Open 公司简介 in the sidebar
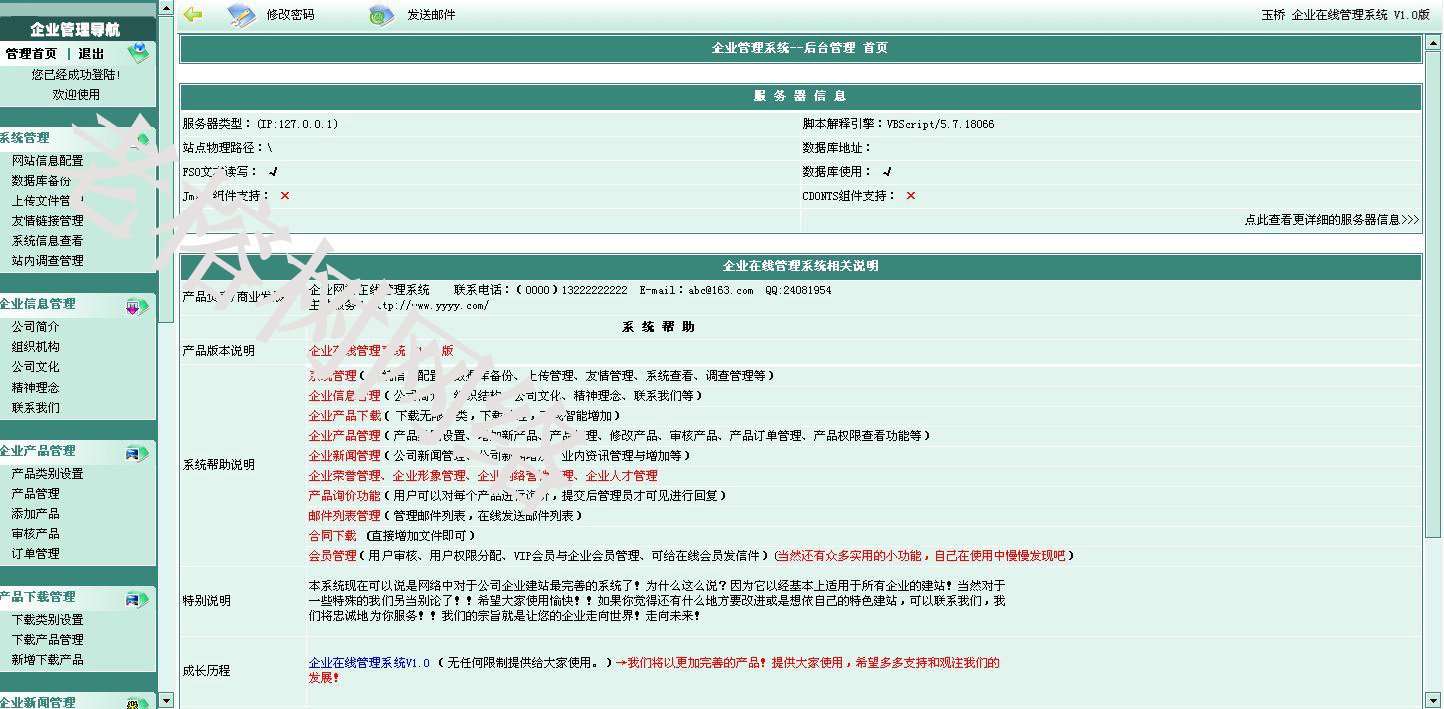 (x=36, y=327)
